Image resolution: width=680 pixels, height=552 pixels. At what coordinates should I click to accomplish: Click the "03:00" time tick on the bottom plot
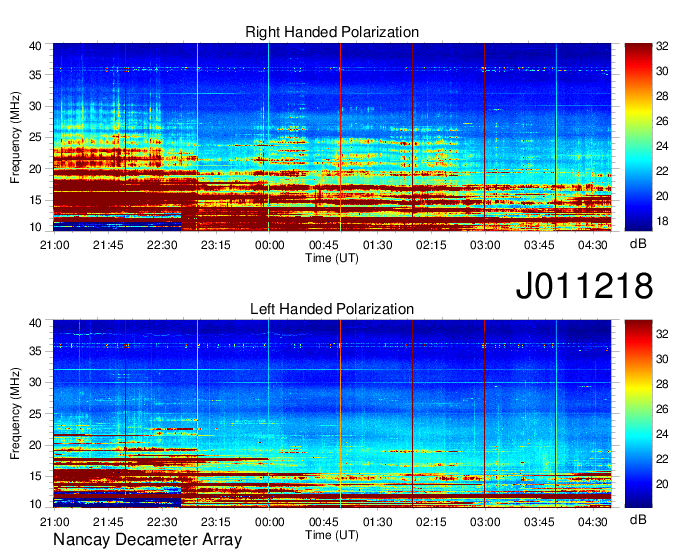click(x=485, y=522)
